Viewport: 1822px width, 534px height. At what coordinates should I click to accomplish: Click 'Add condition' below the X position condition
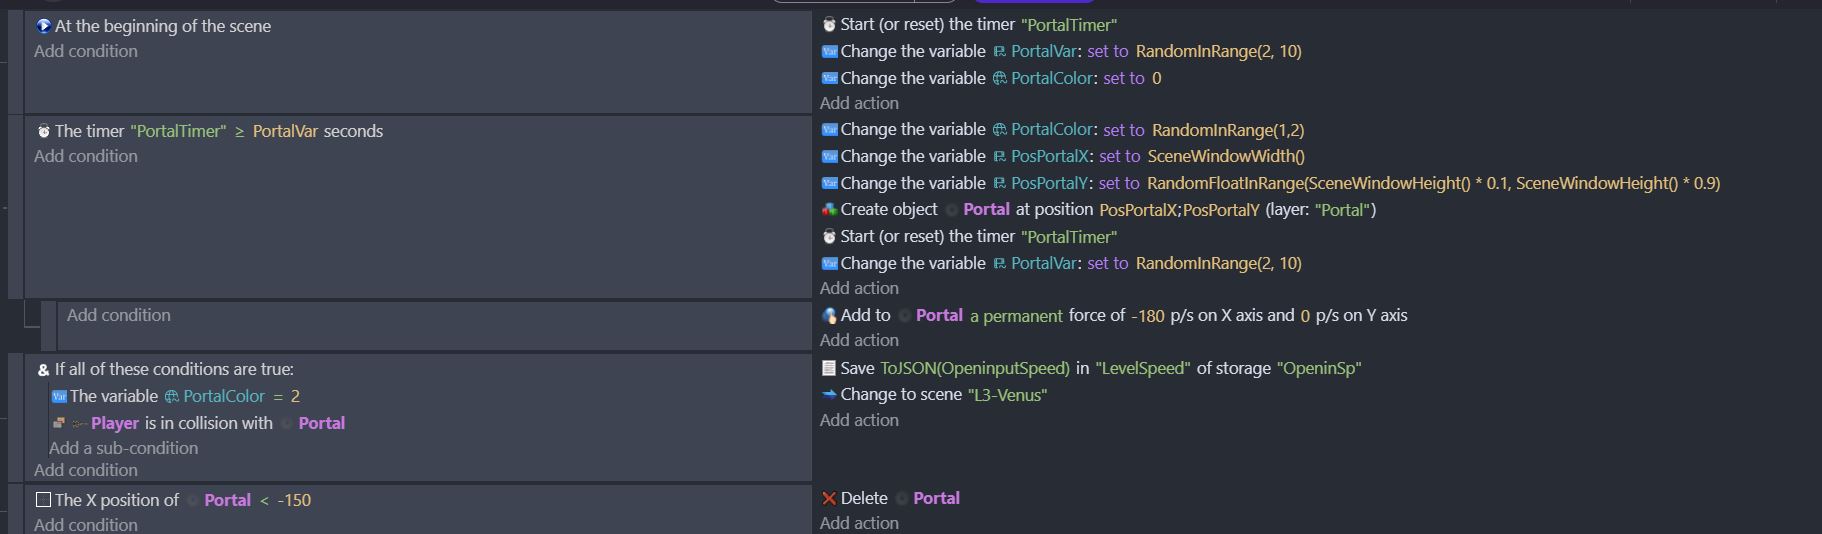[x=86, y=524]
